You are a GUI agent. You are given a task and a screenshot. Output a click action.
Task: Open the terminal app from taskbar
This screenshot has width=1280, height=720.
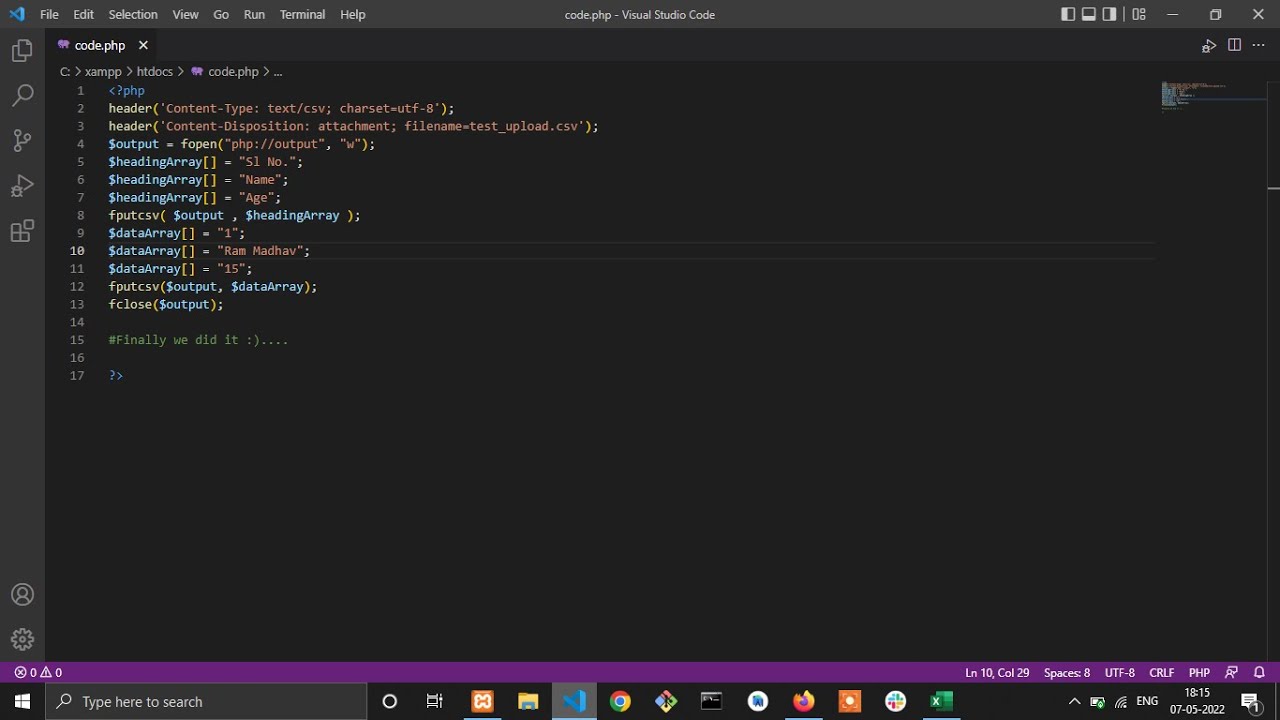coord(711,701)
